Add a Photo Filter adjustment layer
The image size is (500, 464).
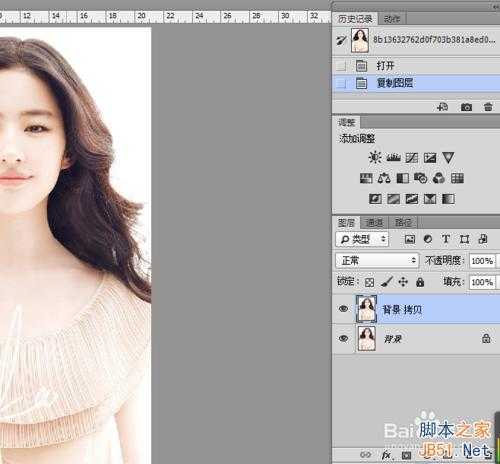point(421,178)
